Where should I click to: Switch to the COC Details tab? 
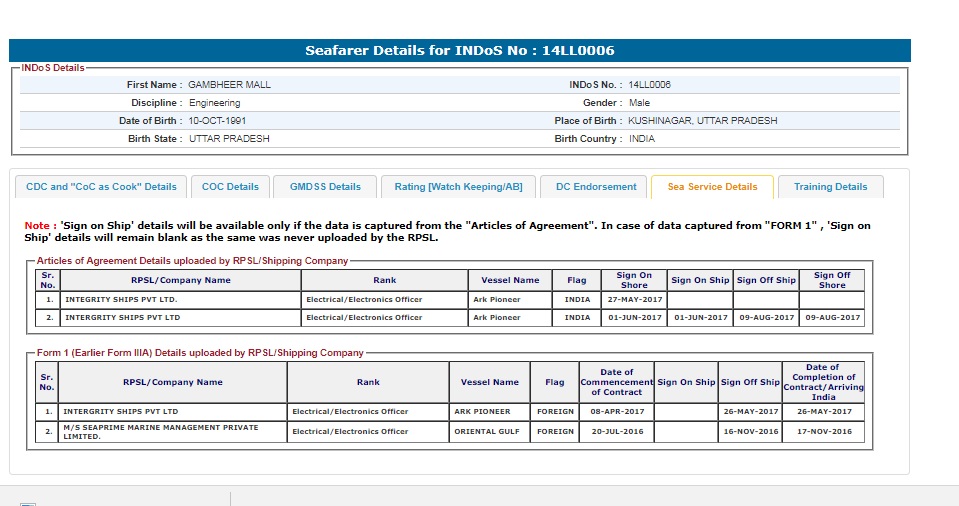click(230, 187)
